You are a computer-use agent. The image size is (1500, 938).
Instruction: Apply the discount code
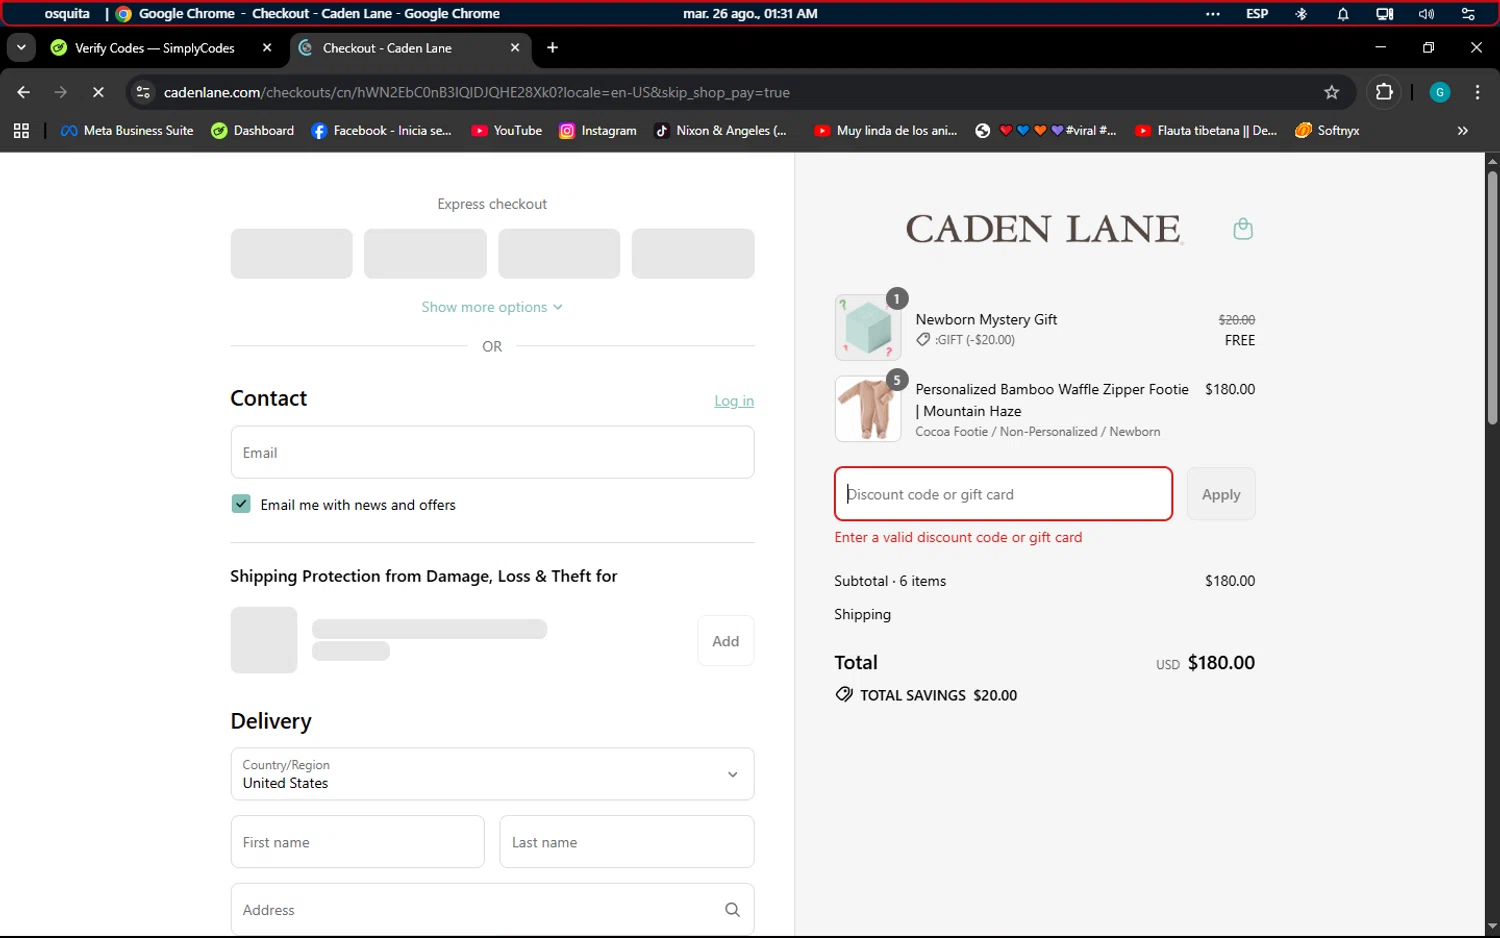pos(1221,494)
